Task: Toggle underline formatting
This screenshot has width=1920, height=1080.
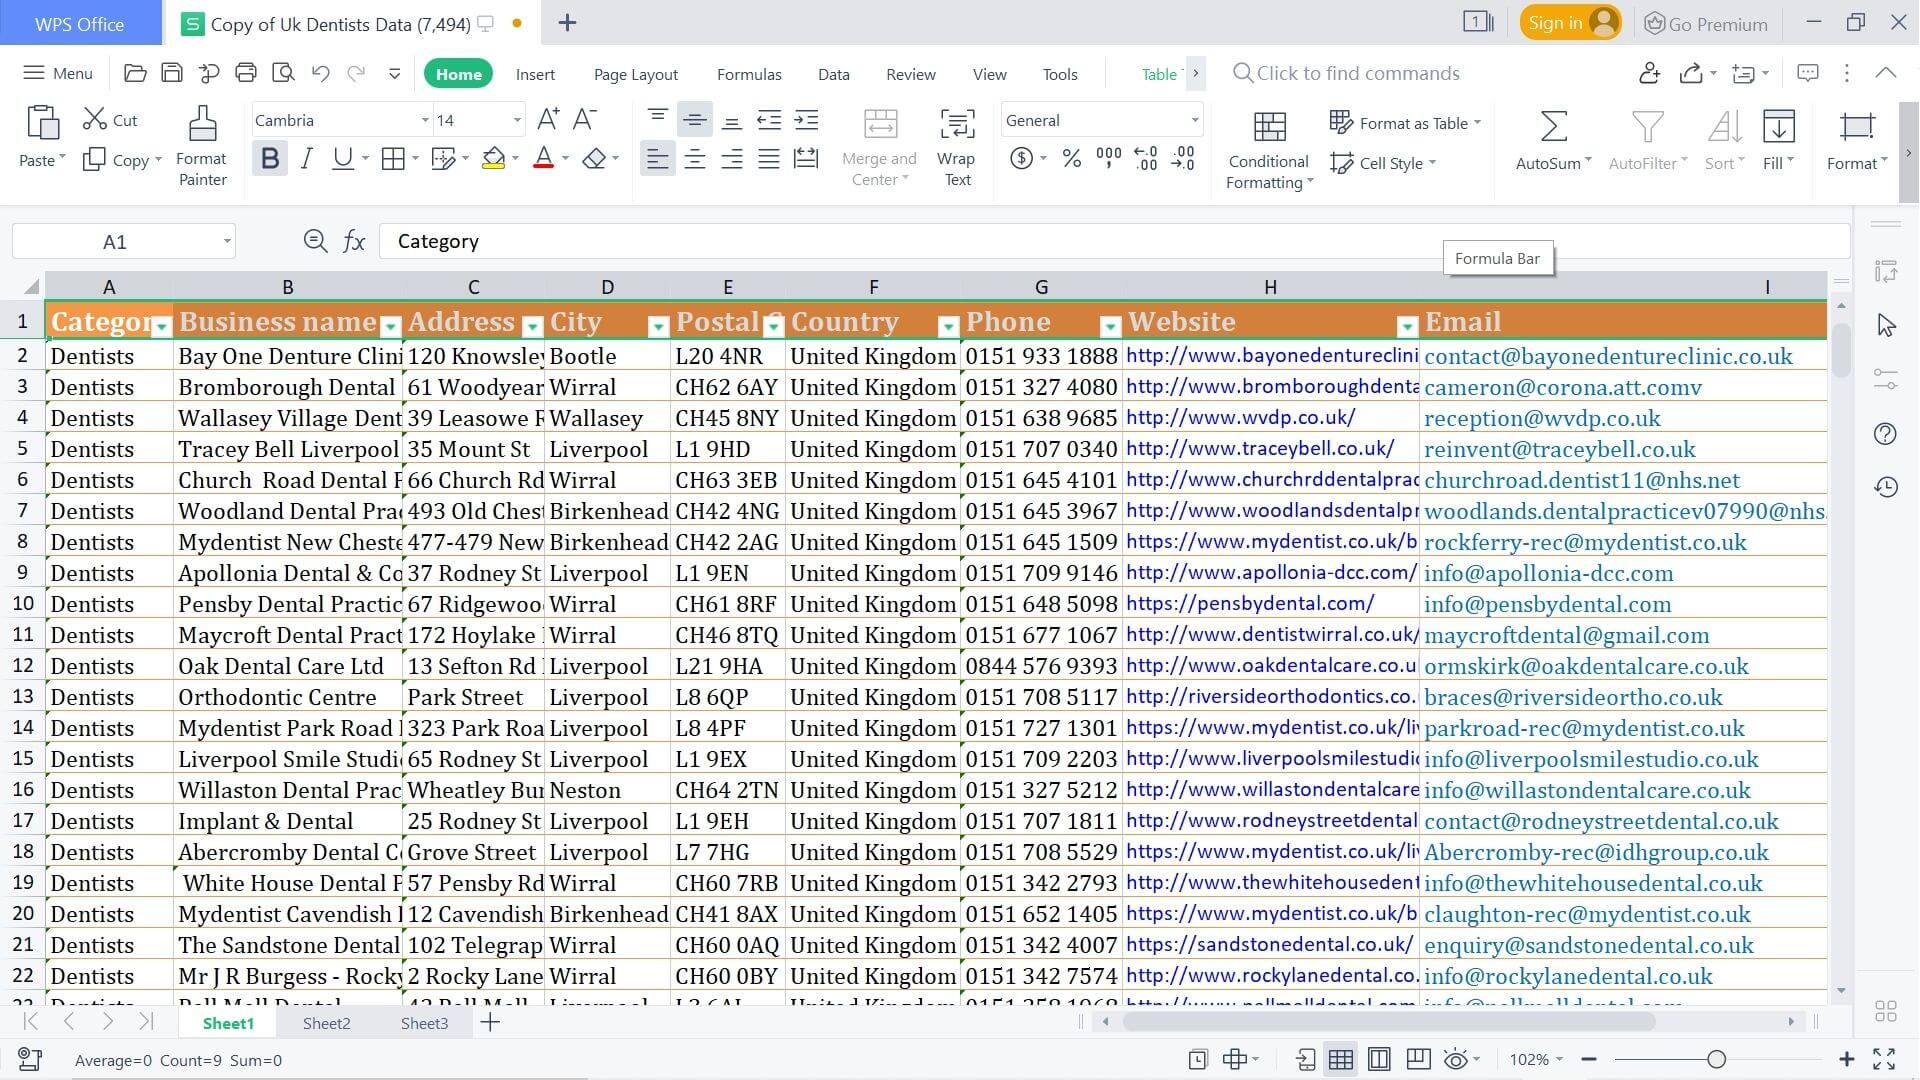Action: coord(341,158)
